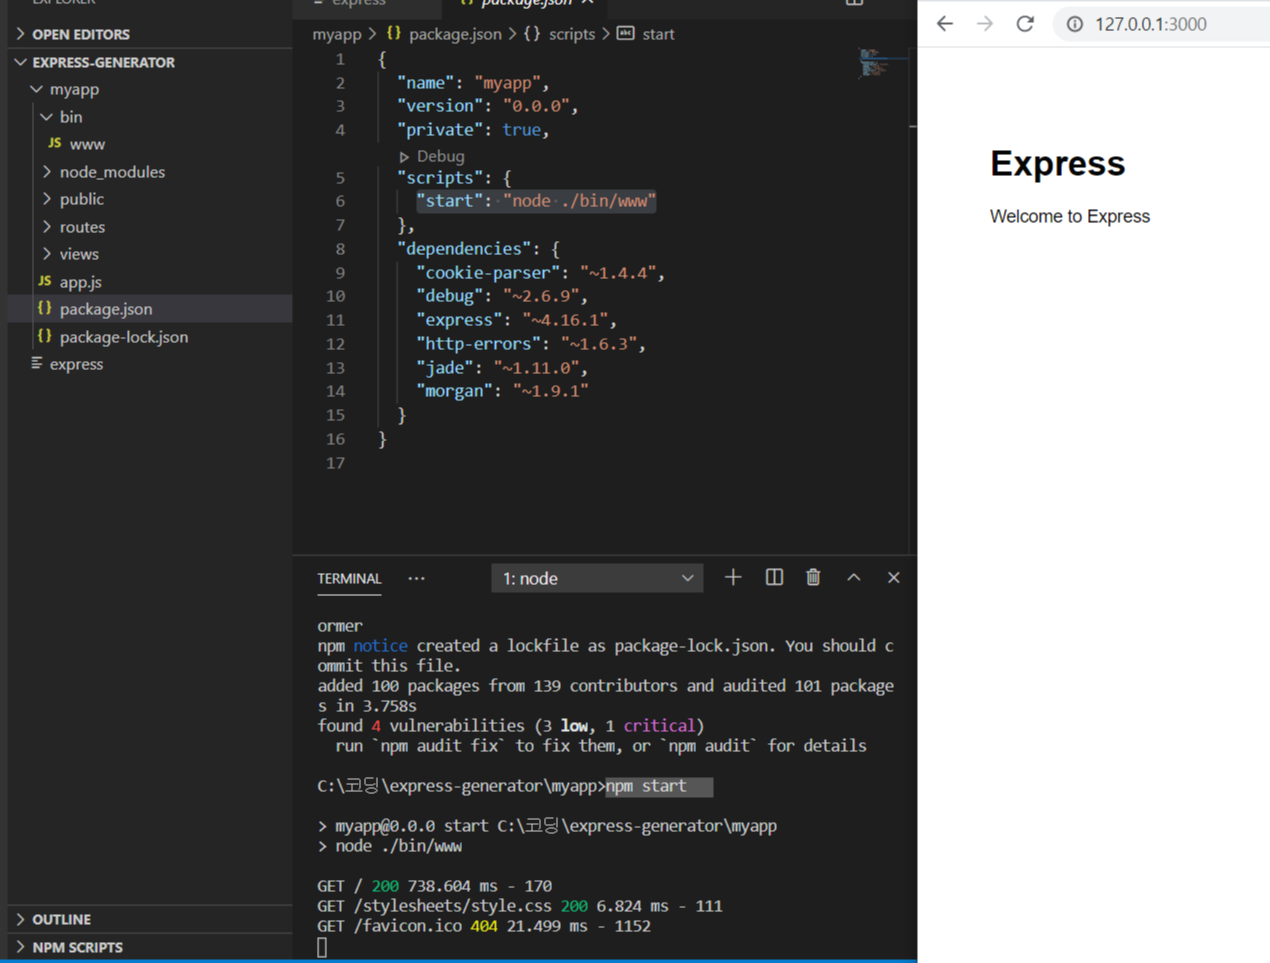
Task: Go back in the browser
Action: point(945,24)
